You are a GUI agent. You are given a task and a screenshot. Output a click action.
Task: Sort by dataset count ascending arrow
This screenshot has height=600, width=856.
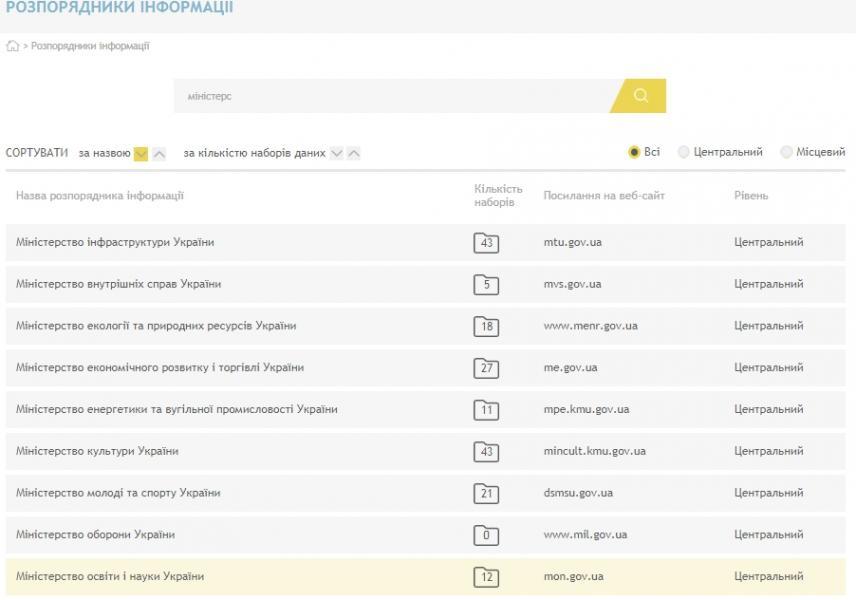[354, 153]
